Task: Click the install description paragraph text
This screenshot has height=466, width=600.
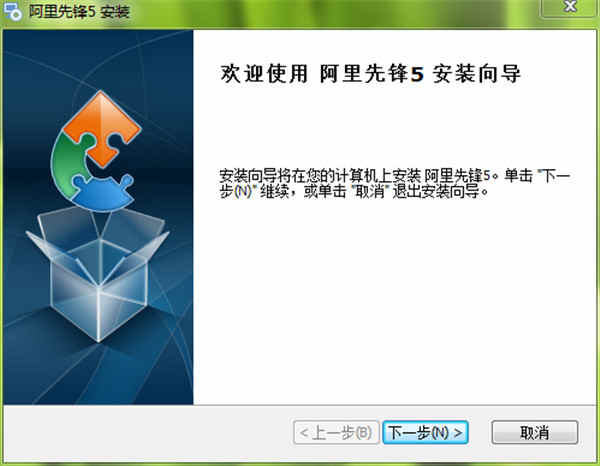Action: (x=395, y=183)
